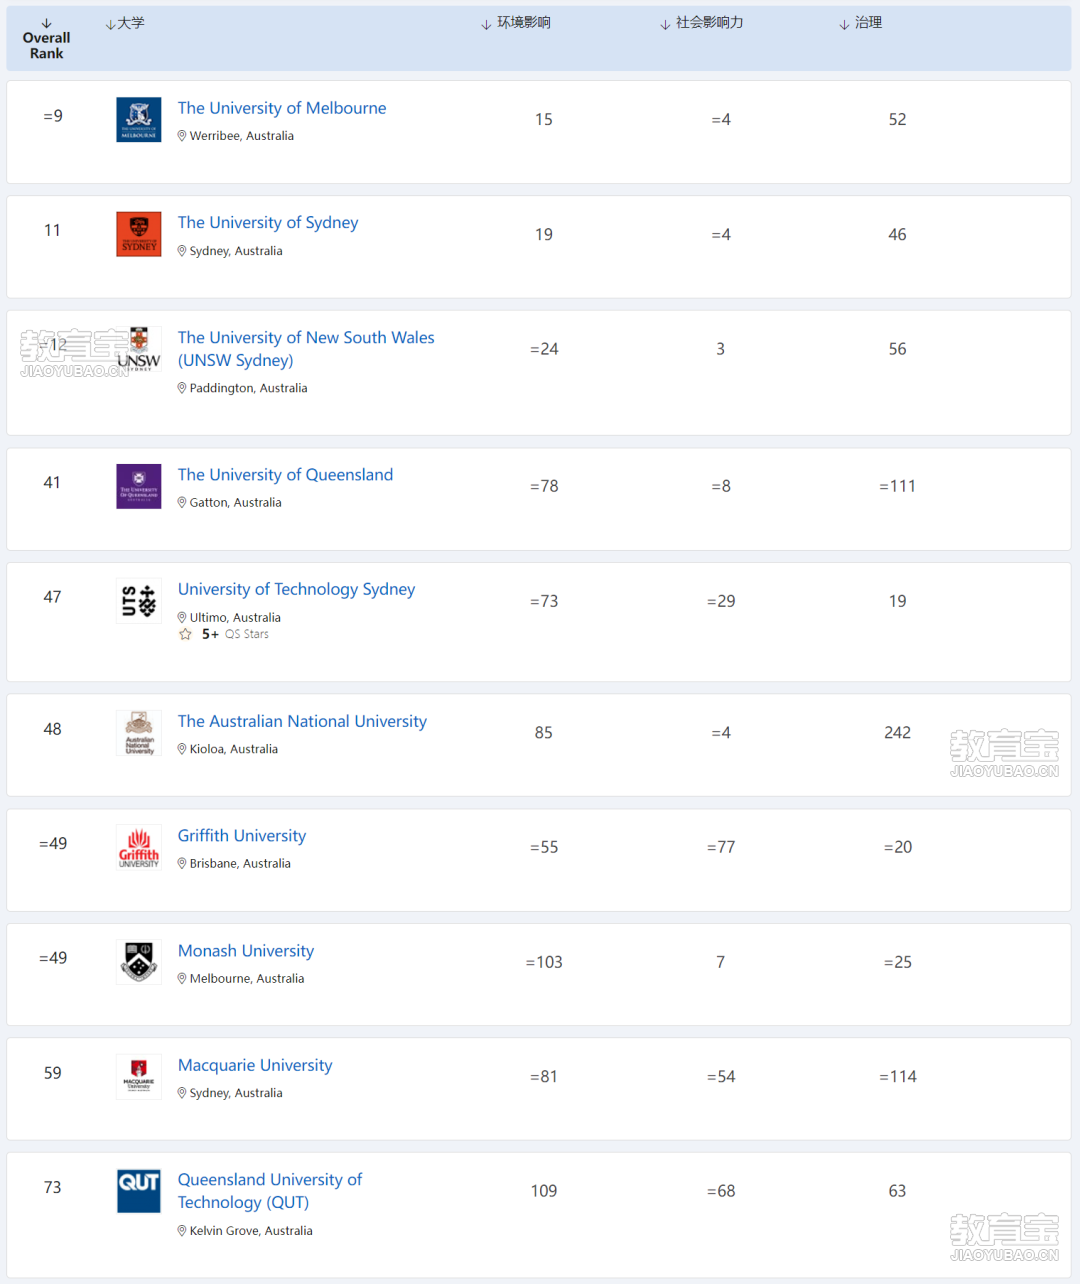The image size is (1080, 1284).
Task: Click location pin beside Werribee, Australia
Action: coord(182,136)
